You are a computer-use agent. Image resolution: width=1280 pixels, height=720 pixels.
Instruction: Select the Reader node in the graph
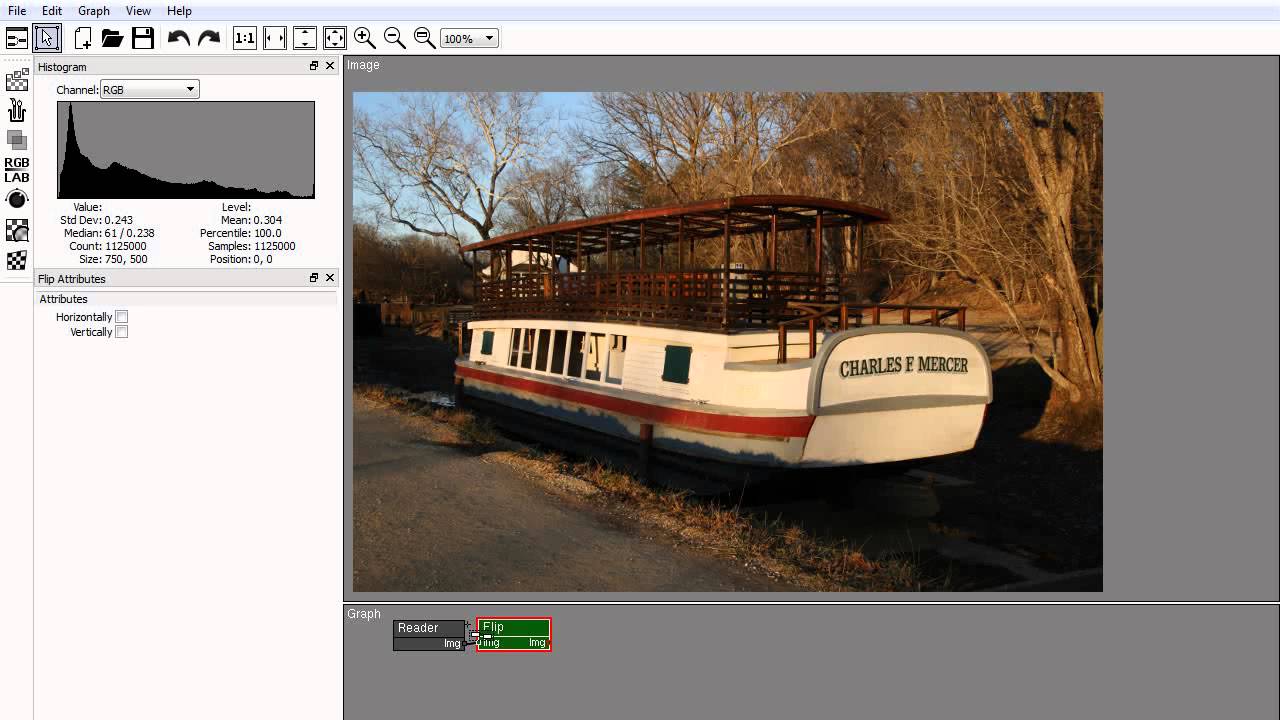[x=429, y=635]
